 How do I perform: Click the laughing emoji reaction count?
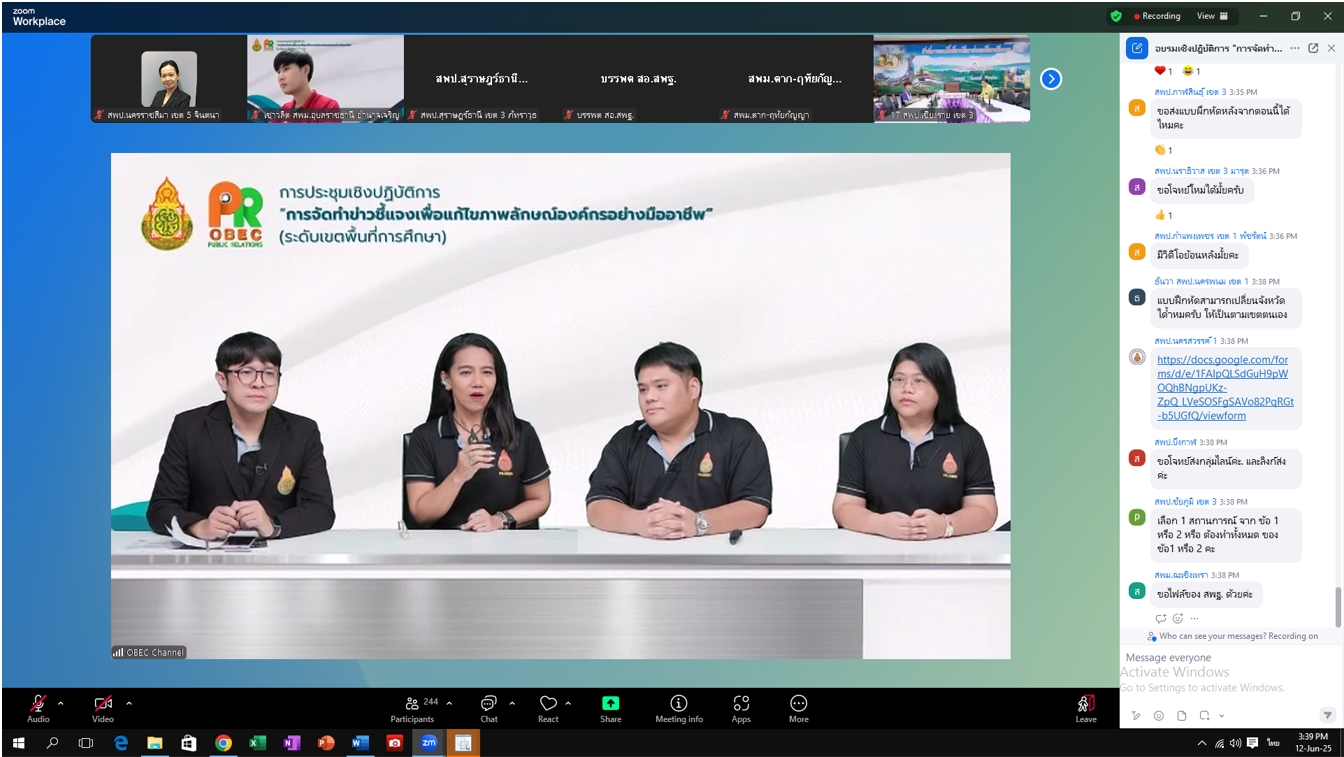1191,71
